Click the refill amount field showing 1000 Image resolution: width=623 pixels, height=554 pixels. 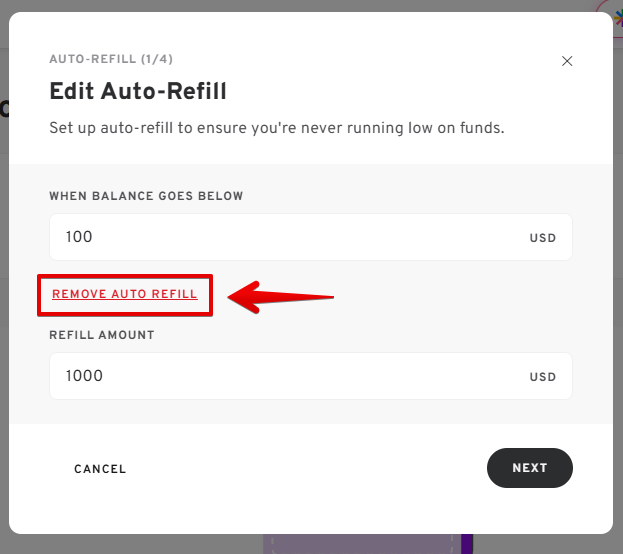tap(290, 376)
